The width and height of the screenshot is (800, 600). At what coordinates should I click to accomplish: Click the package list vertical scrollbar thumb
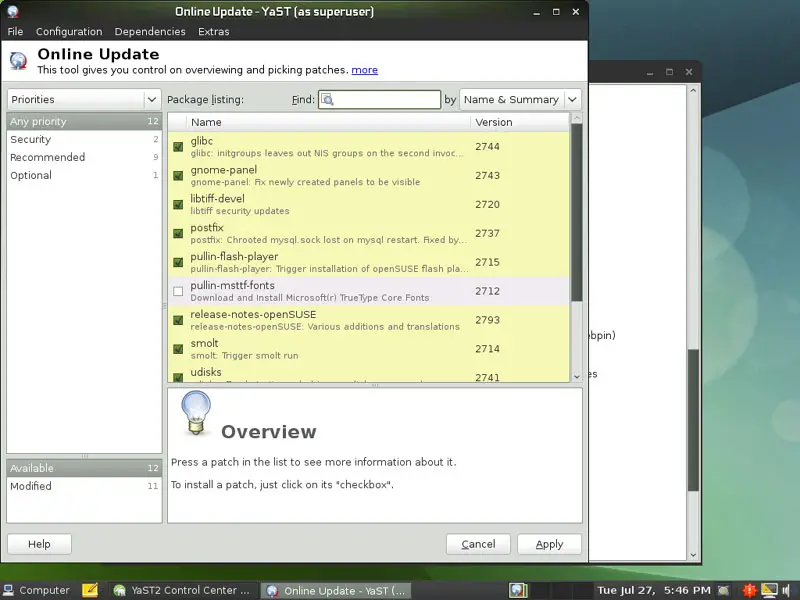pos(577,212)
